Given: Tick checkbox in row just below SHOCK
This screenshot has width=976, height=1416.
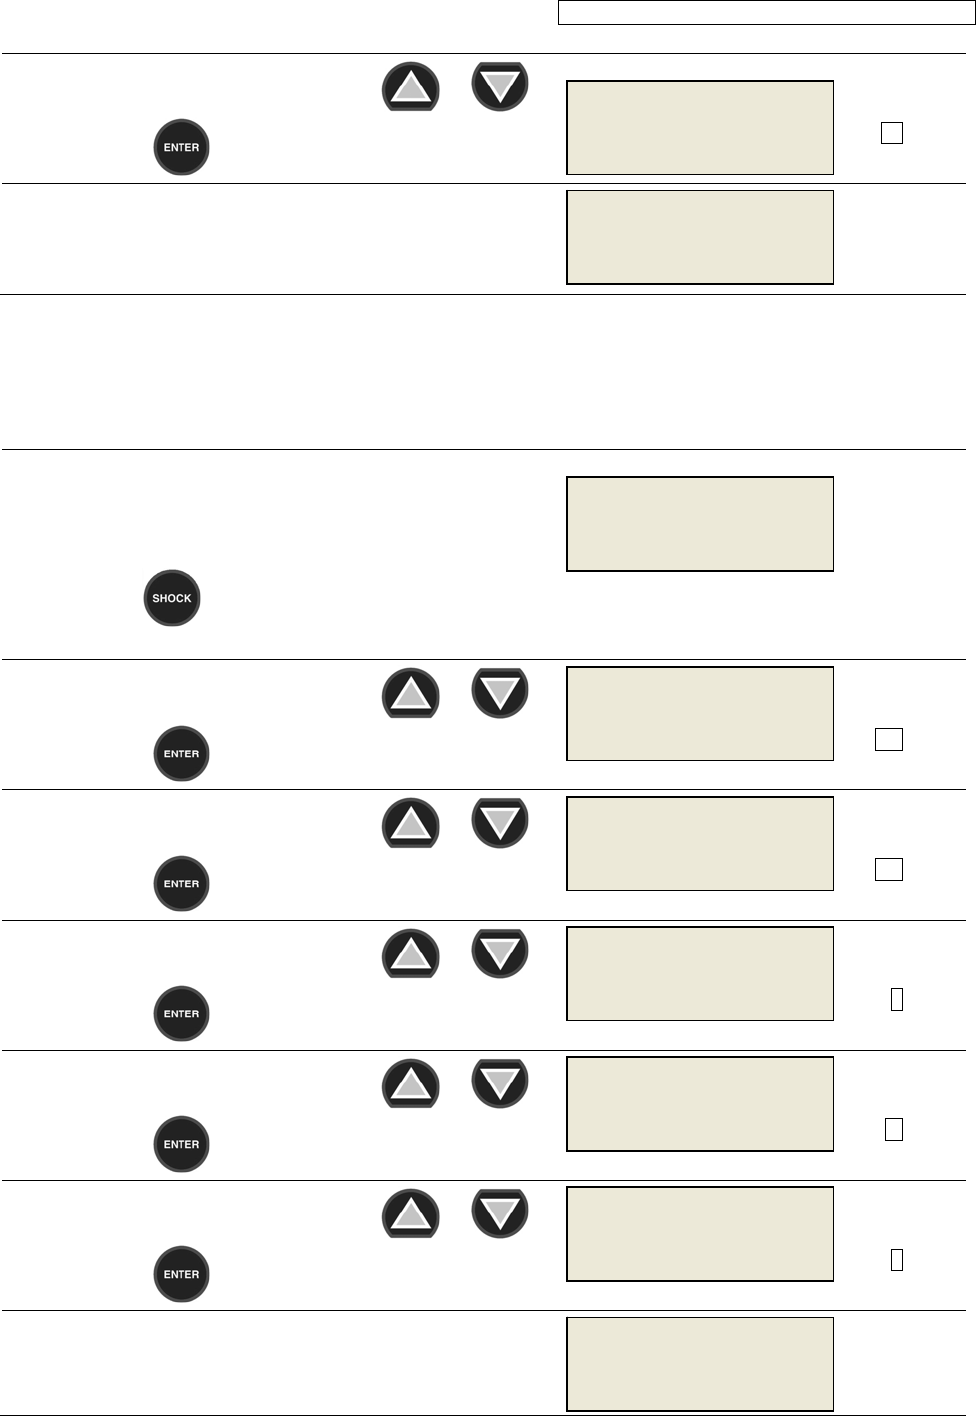Looking at the screenshot, I should pyautogui.click(x=888, y=739).
